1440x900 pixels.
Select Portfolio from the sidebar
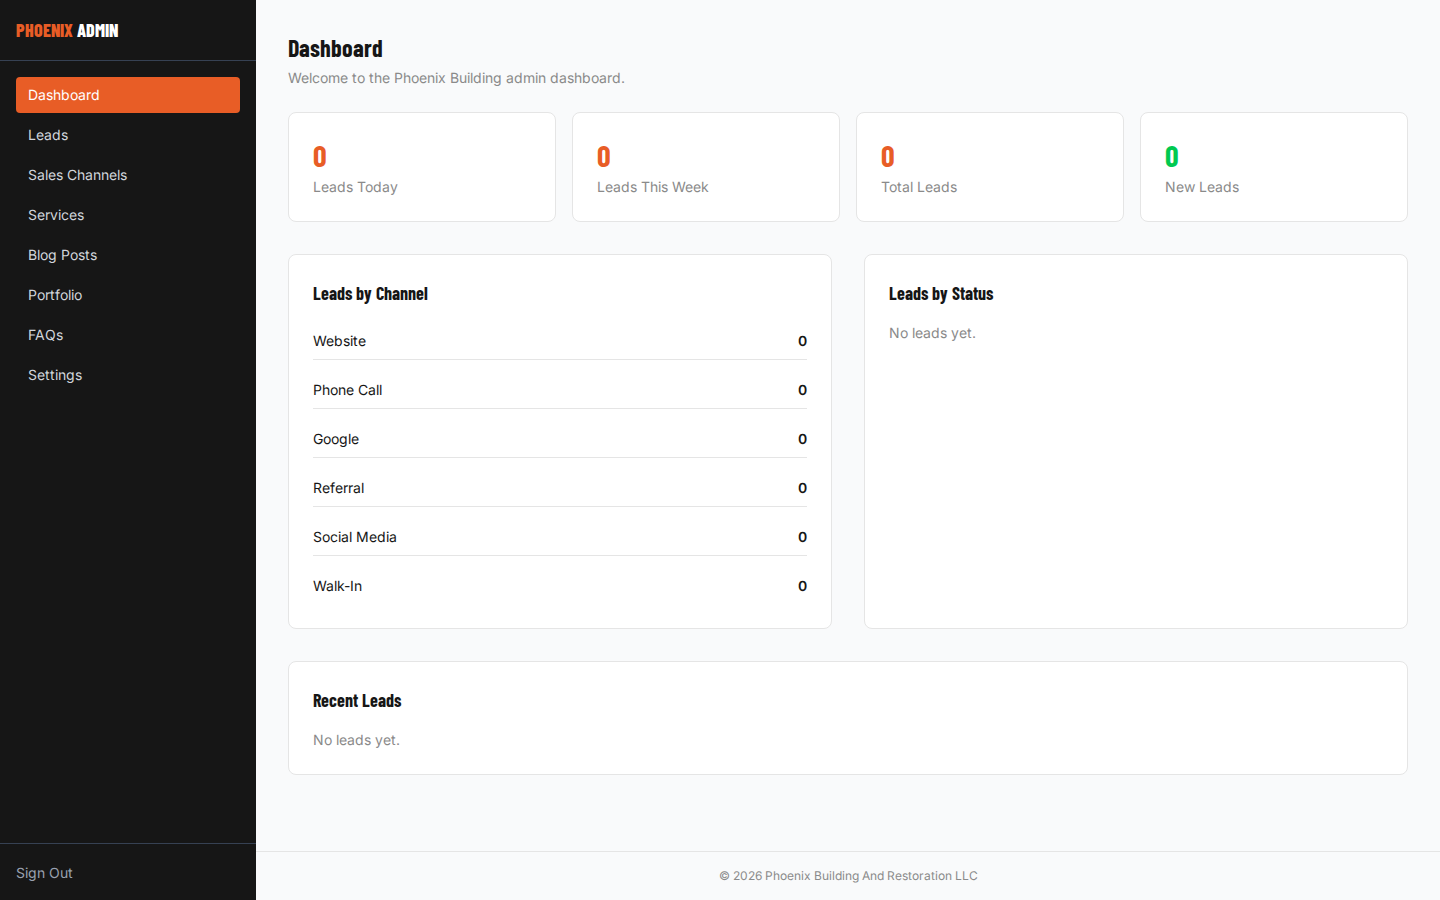click(128, 295)
